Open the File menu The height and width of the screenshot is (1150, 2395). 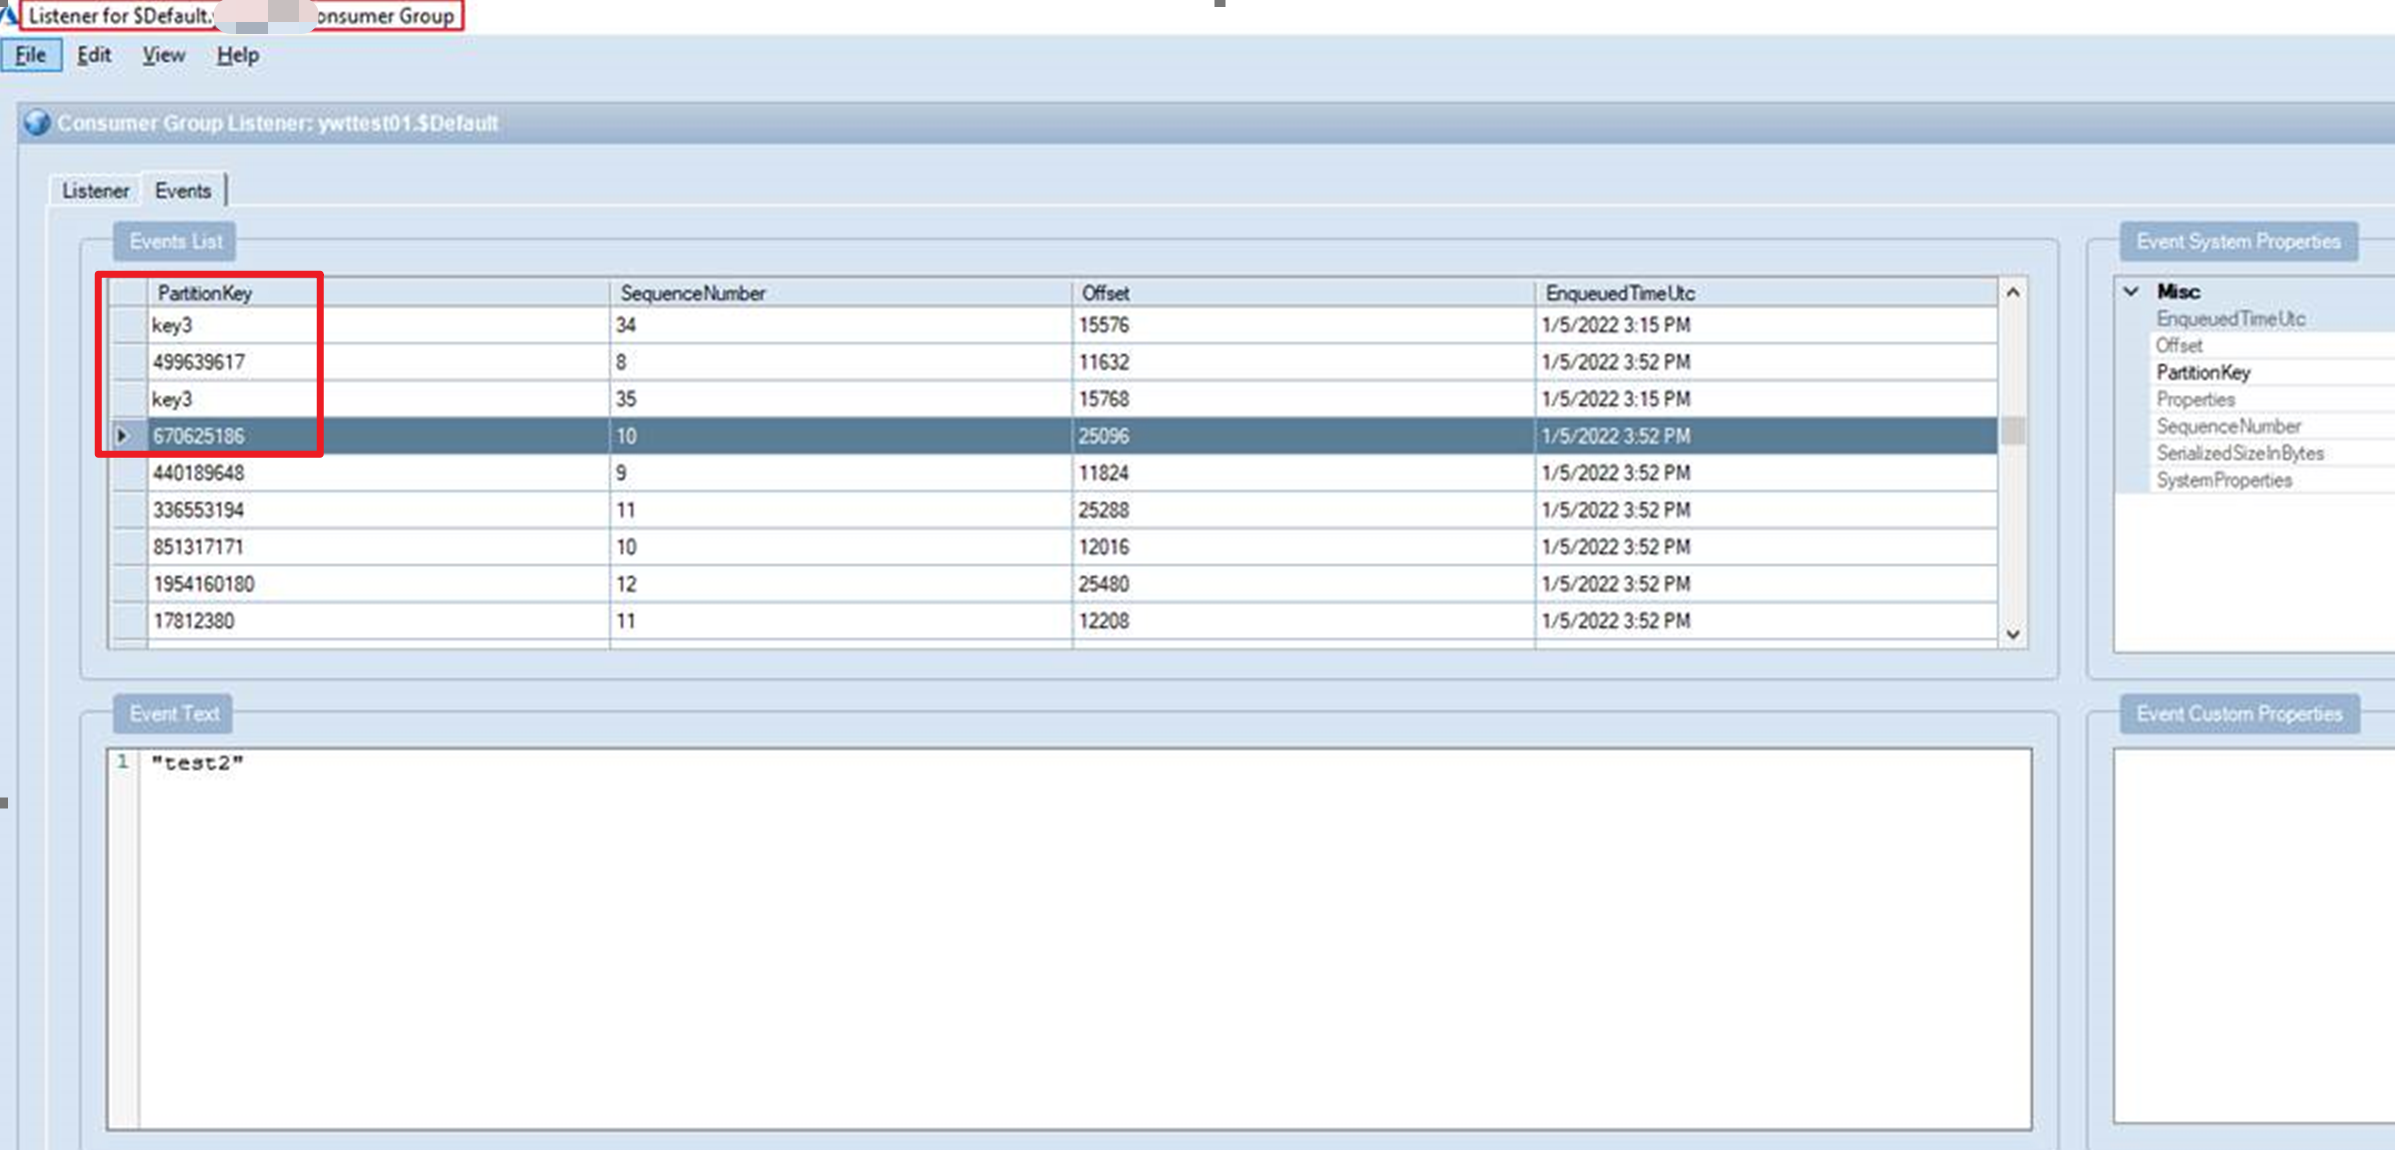31,55
